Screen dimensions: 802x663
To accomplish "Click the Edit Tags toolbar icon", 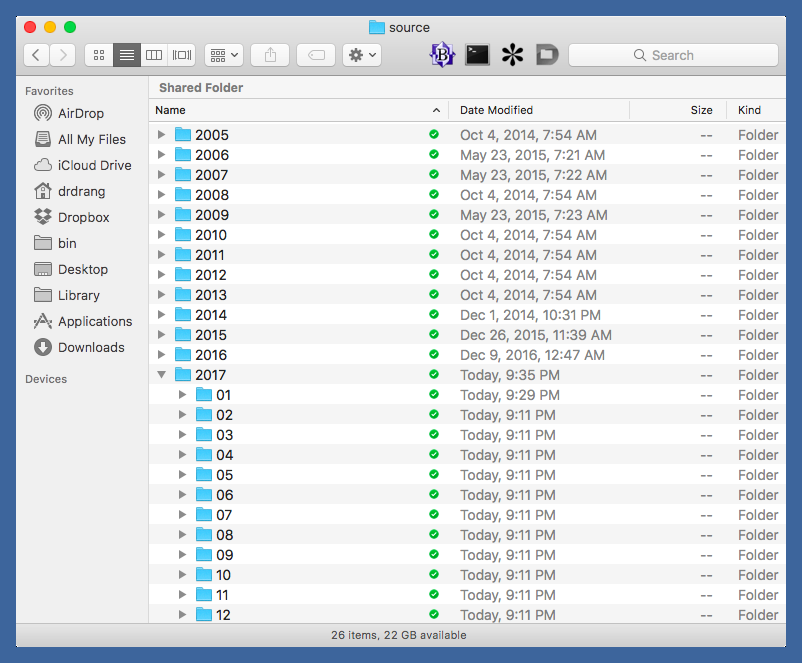I will tap(316, 55).
